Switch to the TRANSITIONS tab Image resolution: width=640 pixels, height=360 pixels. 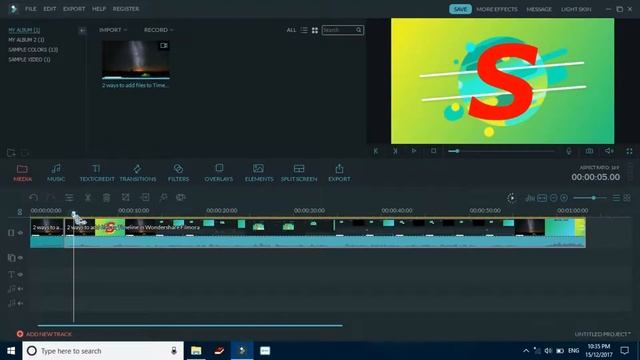click(138, 173)
